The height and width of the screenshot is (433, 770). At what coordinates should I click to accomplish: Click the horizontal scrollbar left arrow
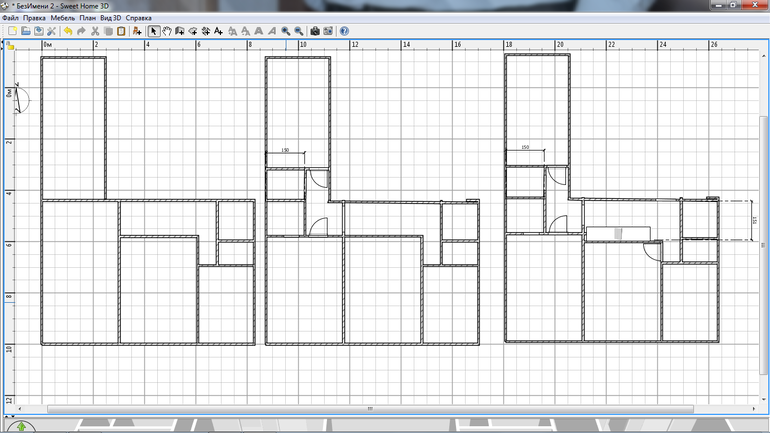point(20,408)
